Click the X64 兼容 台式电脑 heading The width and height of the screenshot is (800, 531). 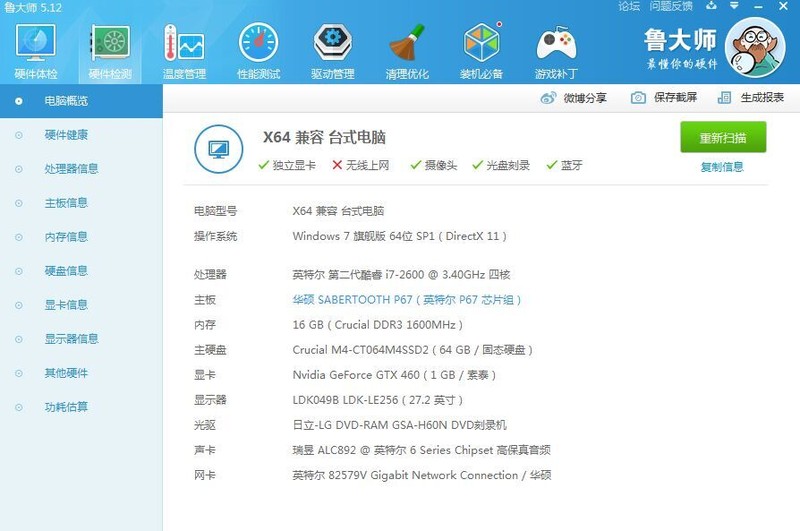click(x=324, y=137)
